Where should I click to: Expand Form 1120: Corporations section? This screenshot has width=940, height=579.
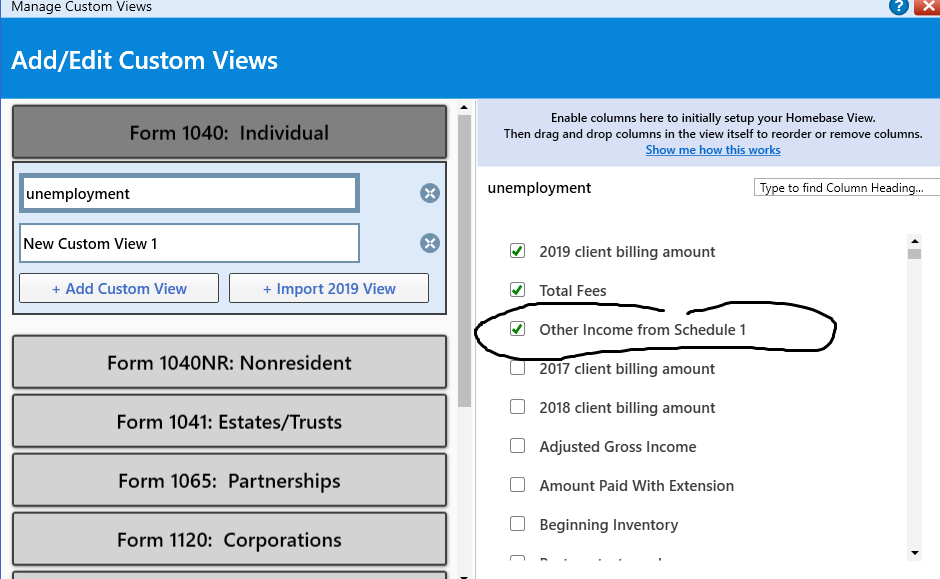[x=229, y=539]
